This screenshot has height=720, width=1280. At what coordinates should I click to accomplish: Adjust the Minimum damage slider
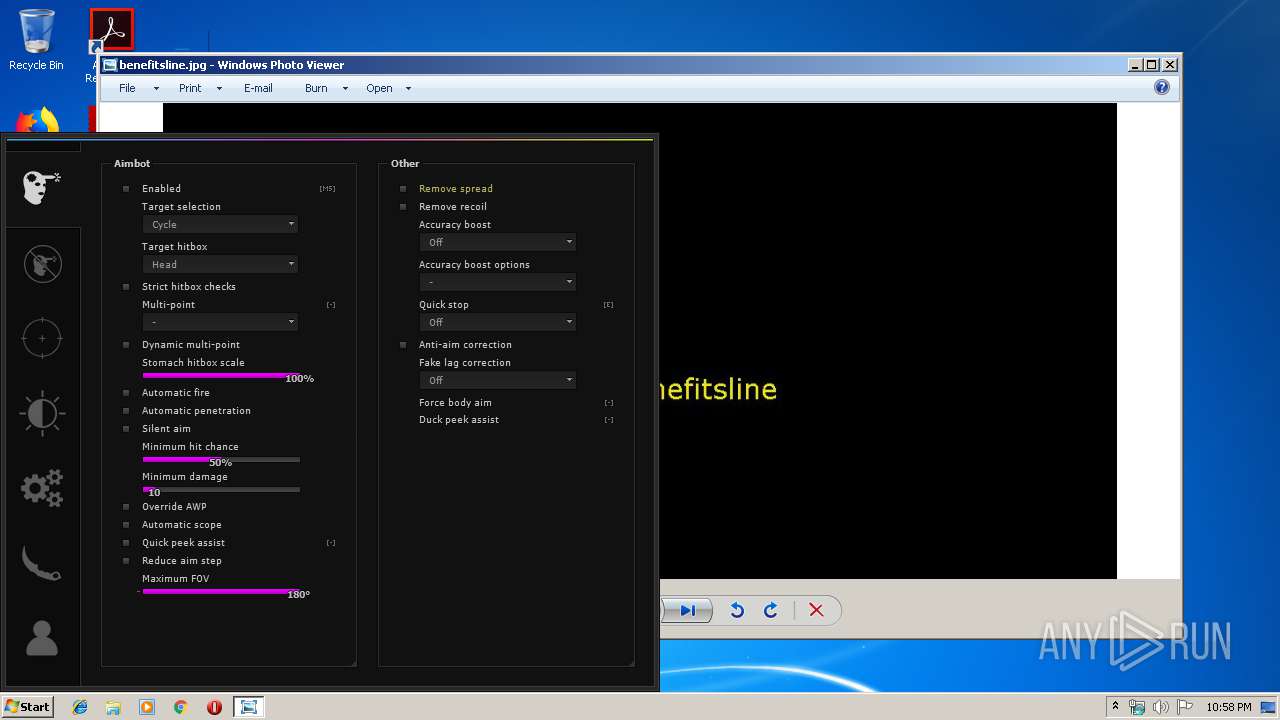tap(221, 489)
